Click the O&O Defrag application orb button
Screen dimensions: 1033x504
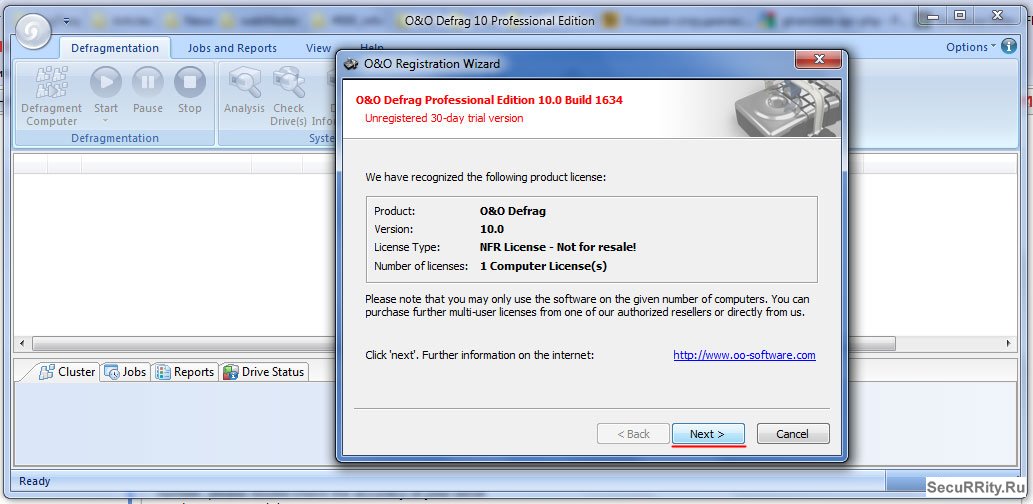34,31
